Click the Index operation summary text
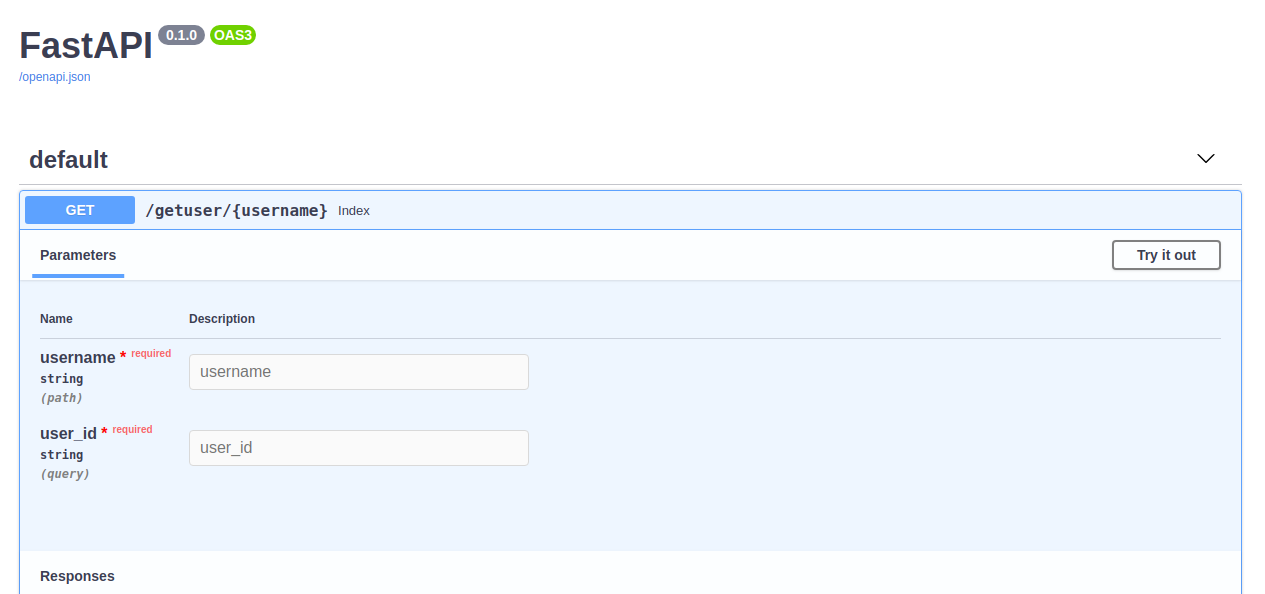The image size is (1265, 594). pyautogui.click(x=354, y=211)
